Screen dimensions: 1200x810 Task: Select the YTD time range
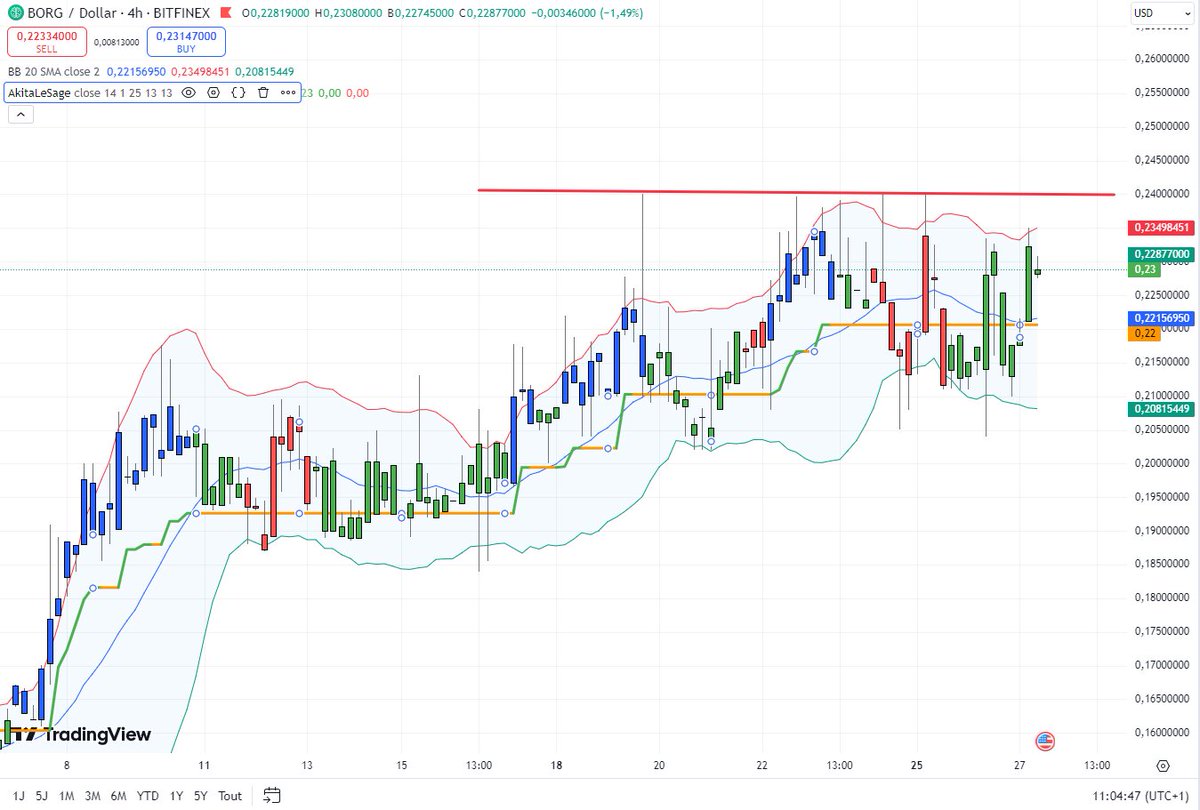point(148,796)
